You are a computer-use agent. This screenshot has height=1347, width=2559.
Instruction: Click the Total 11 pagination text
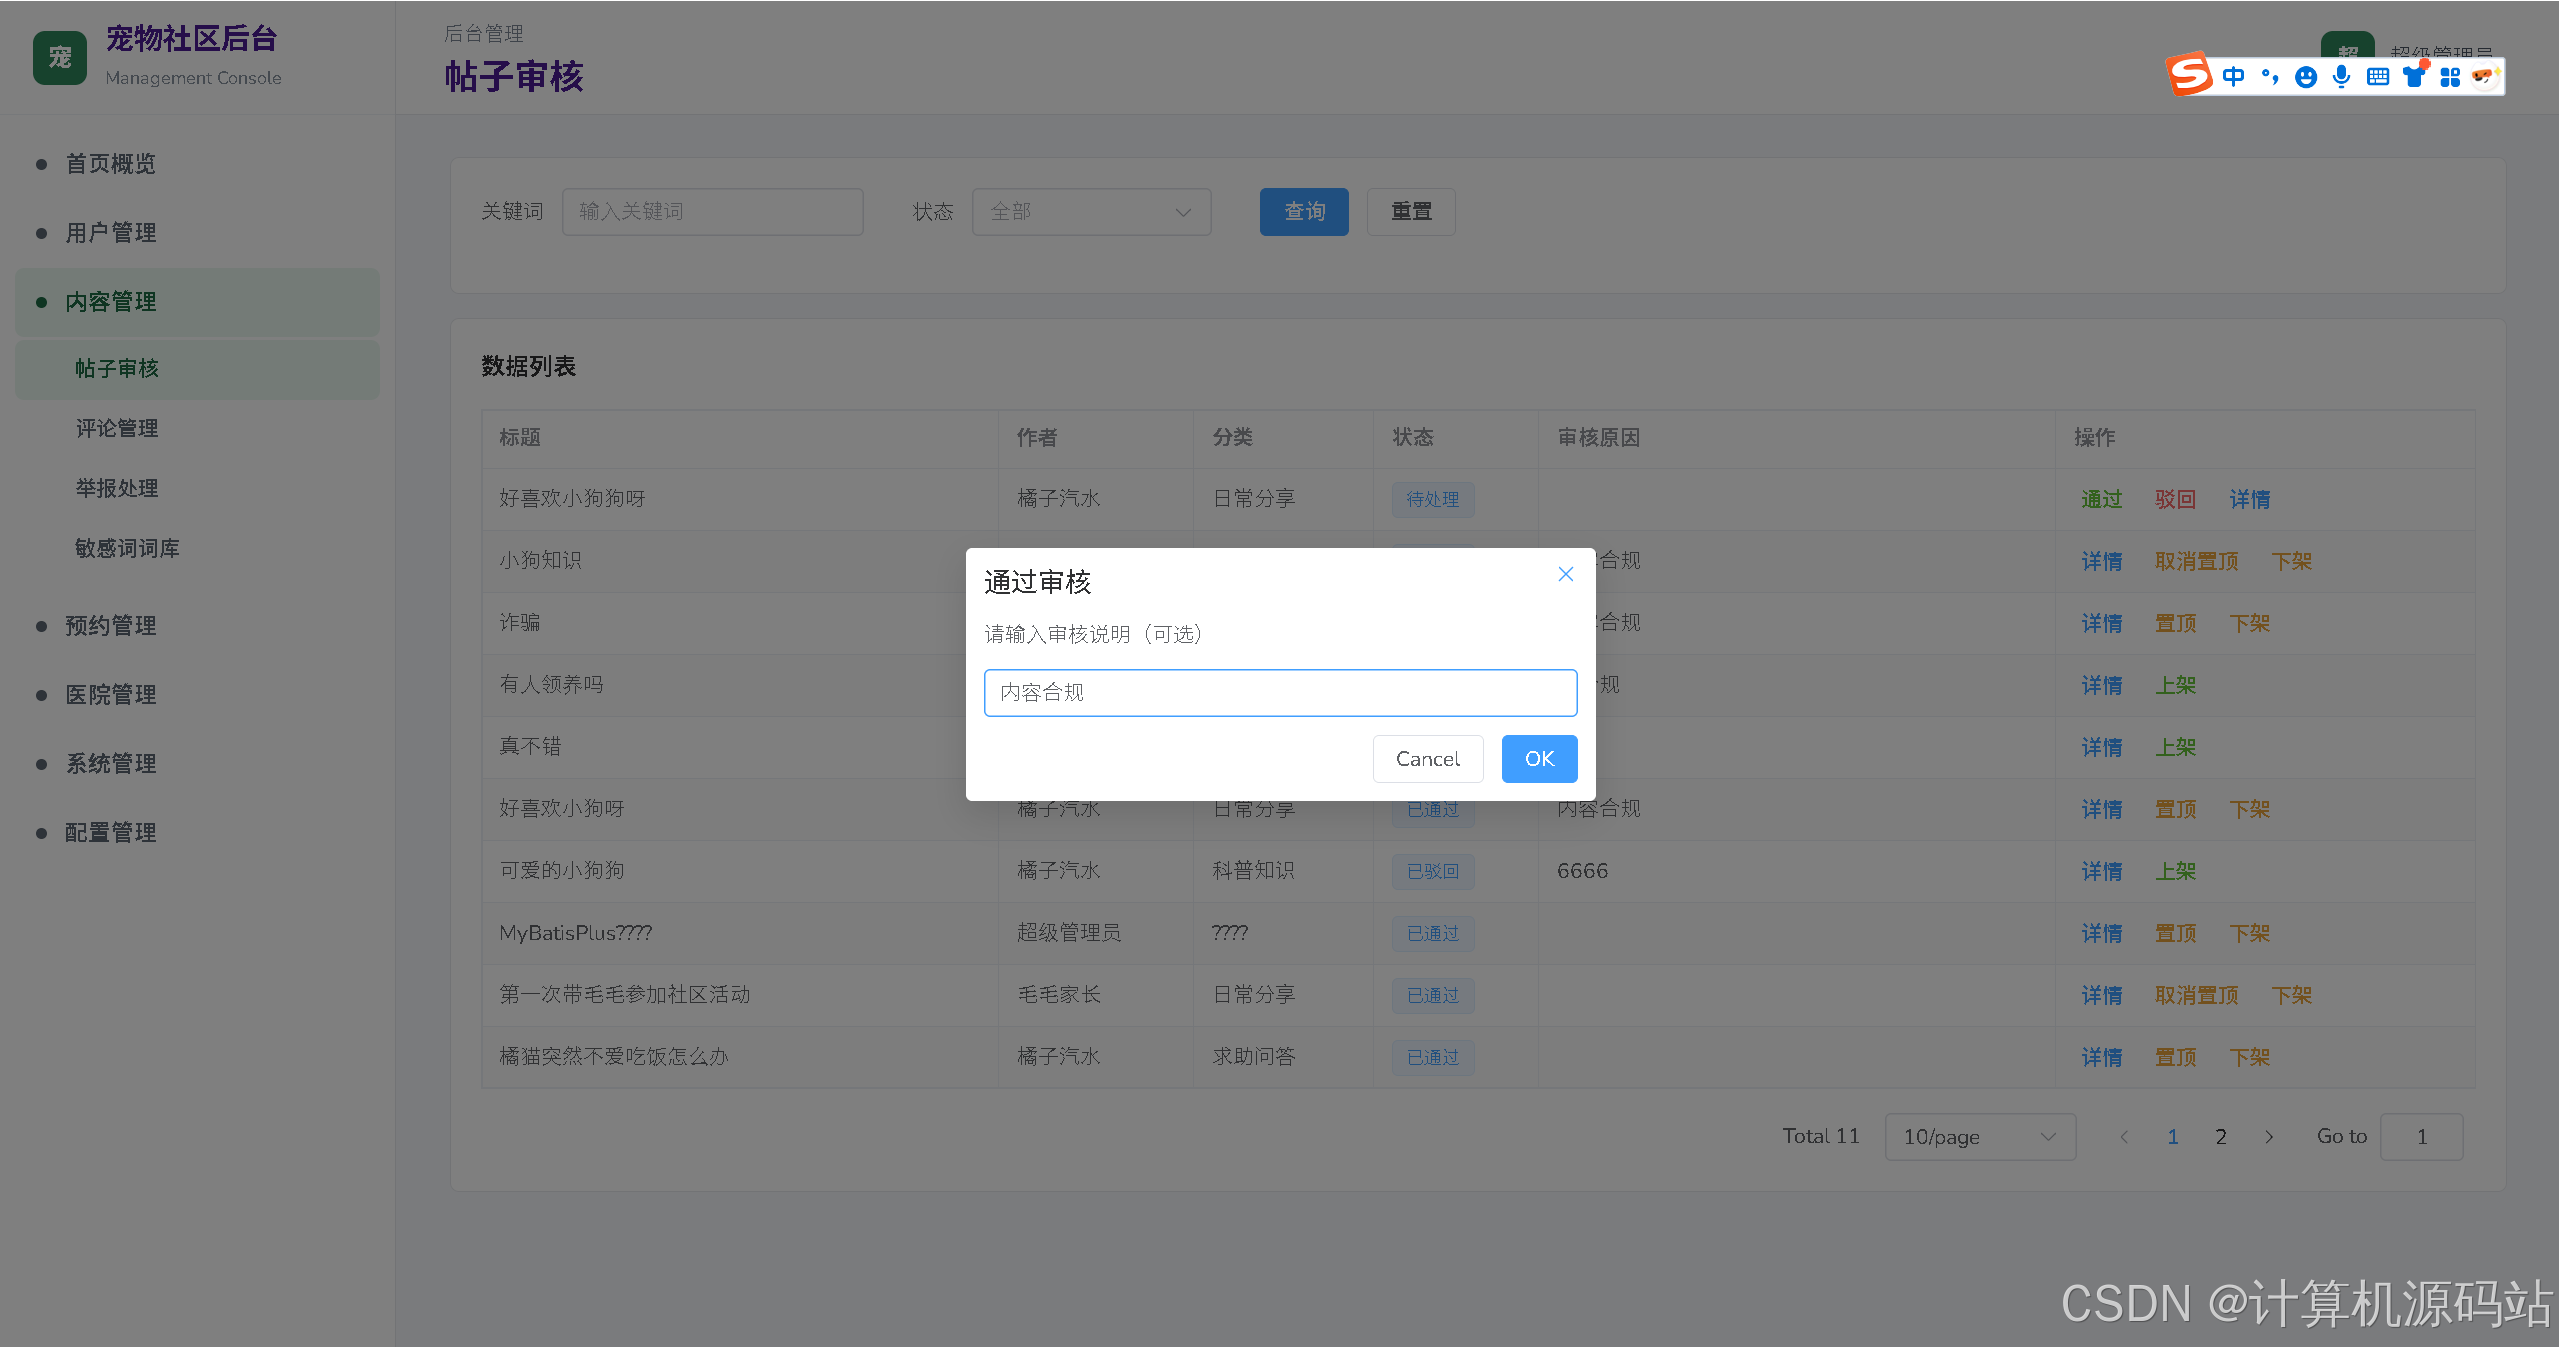(x=1820, y=1137)
